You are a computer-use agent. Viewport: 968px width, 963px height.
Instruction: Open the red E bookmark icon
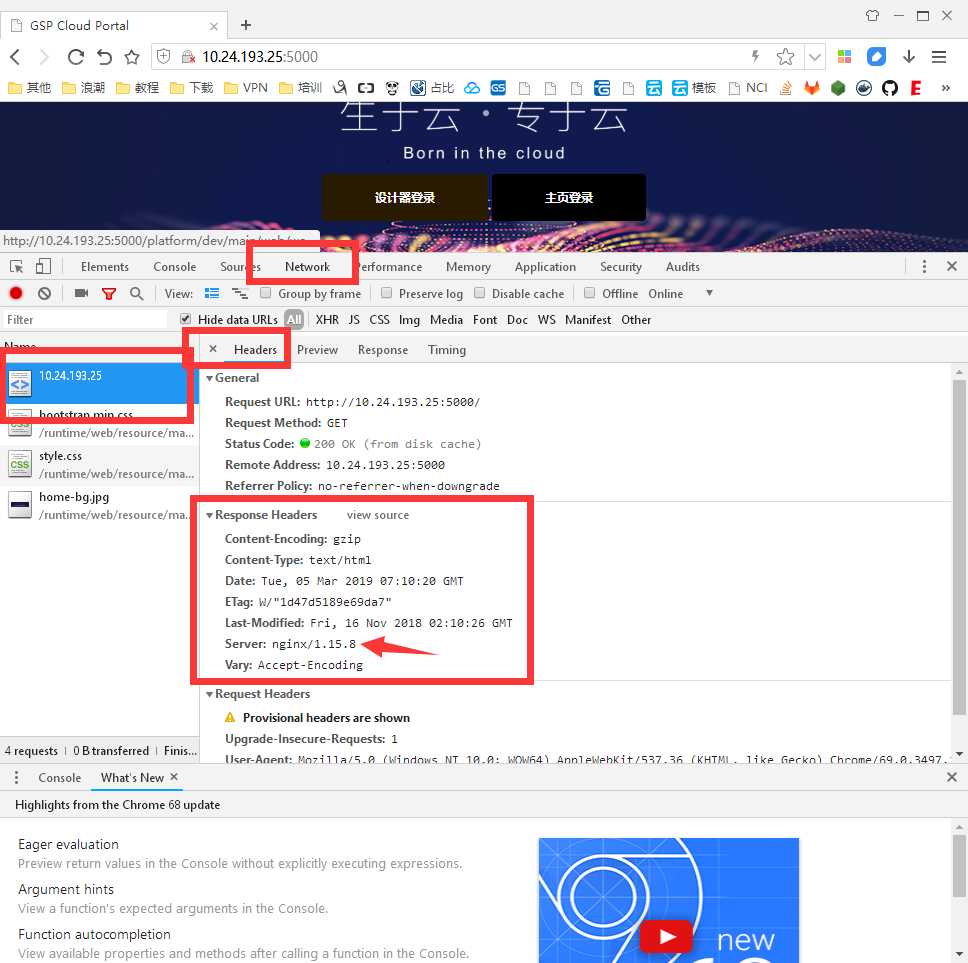(916, 88)
